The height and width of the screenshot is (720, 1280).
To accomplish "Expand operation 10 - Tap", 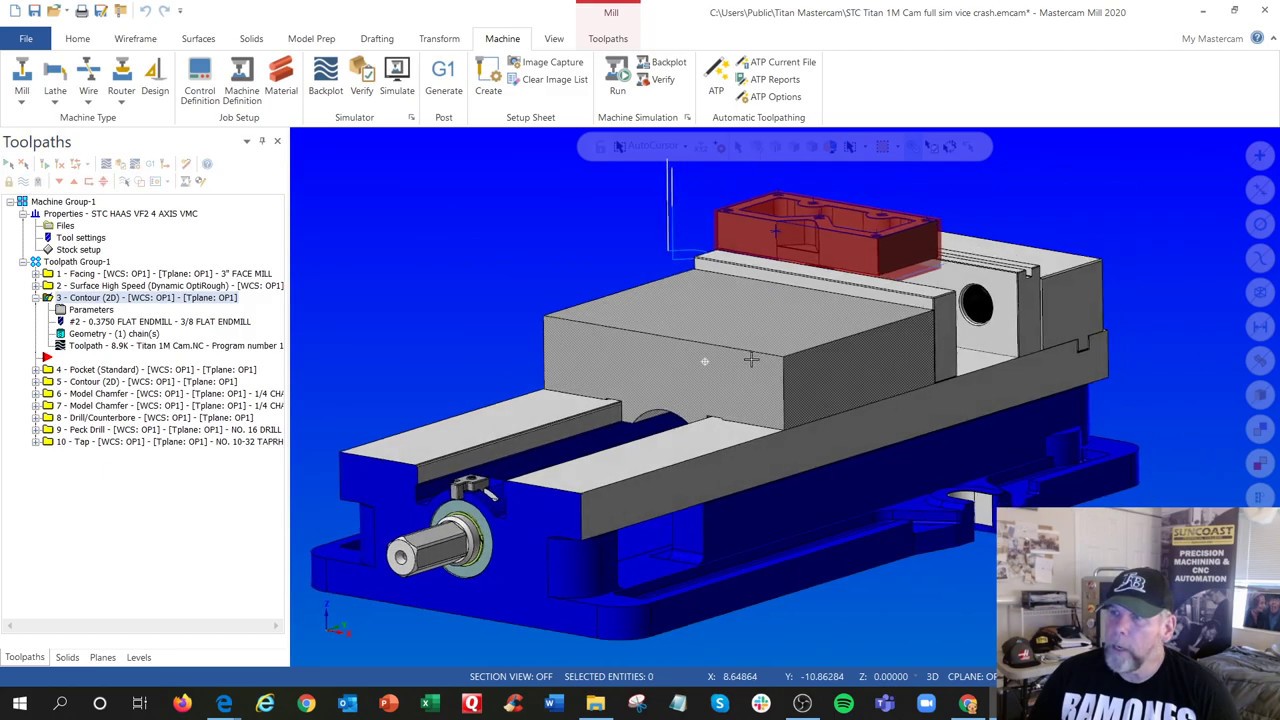I will tap(35, 442).
